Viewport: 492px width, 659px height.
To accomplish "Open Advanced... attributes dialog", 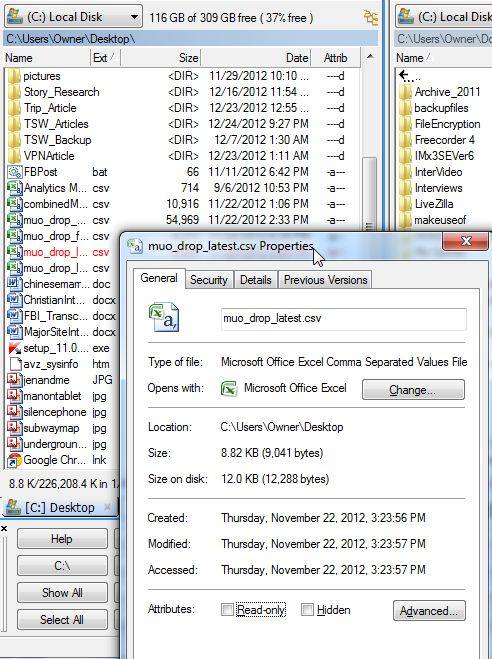I will click(x=429, y=610).
